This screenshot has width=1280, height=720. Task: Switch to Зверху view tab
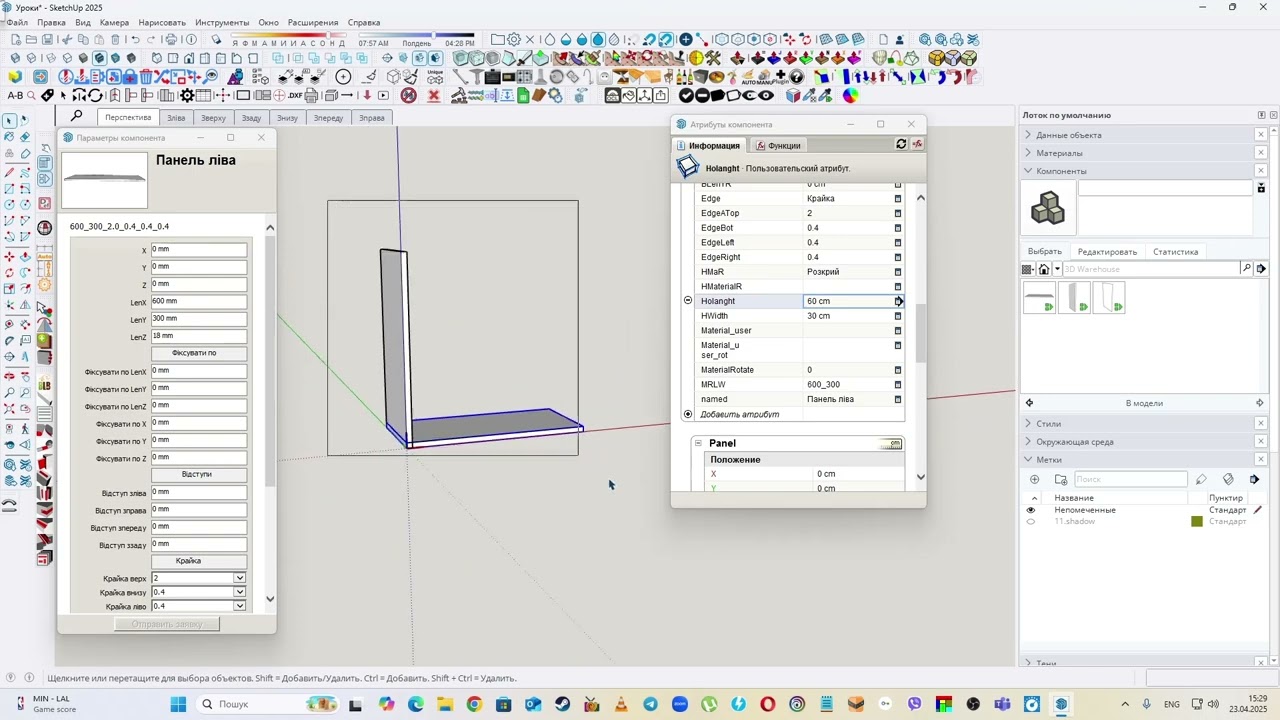(214, 118)
